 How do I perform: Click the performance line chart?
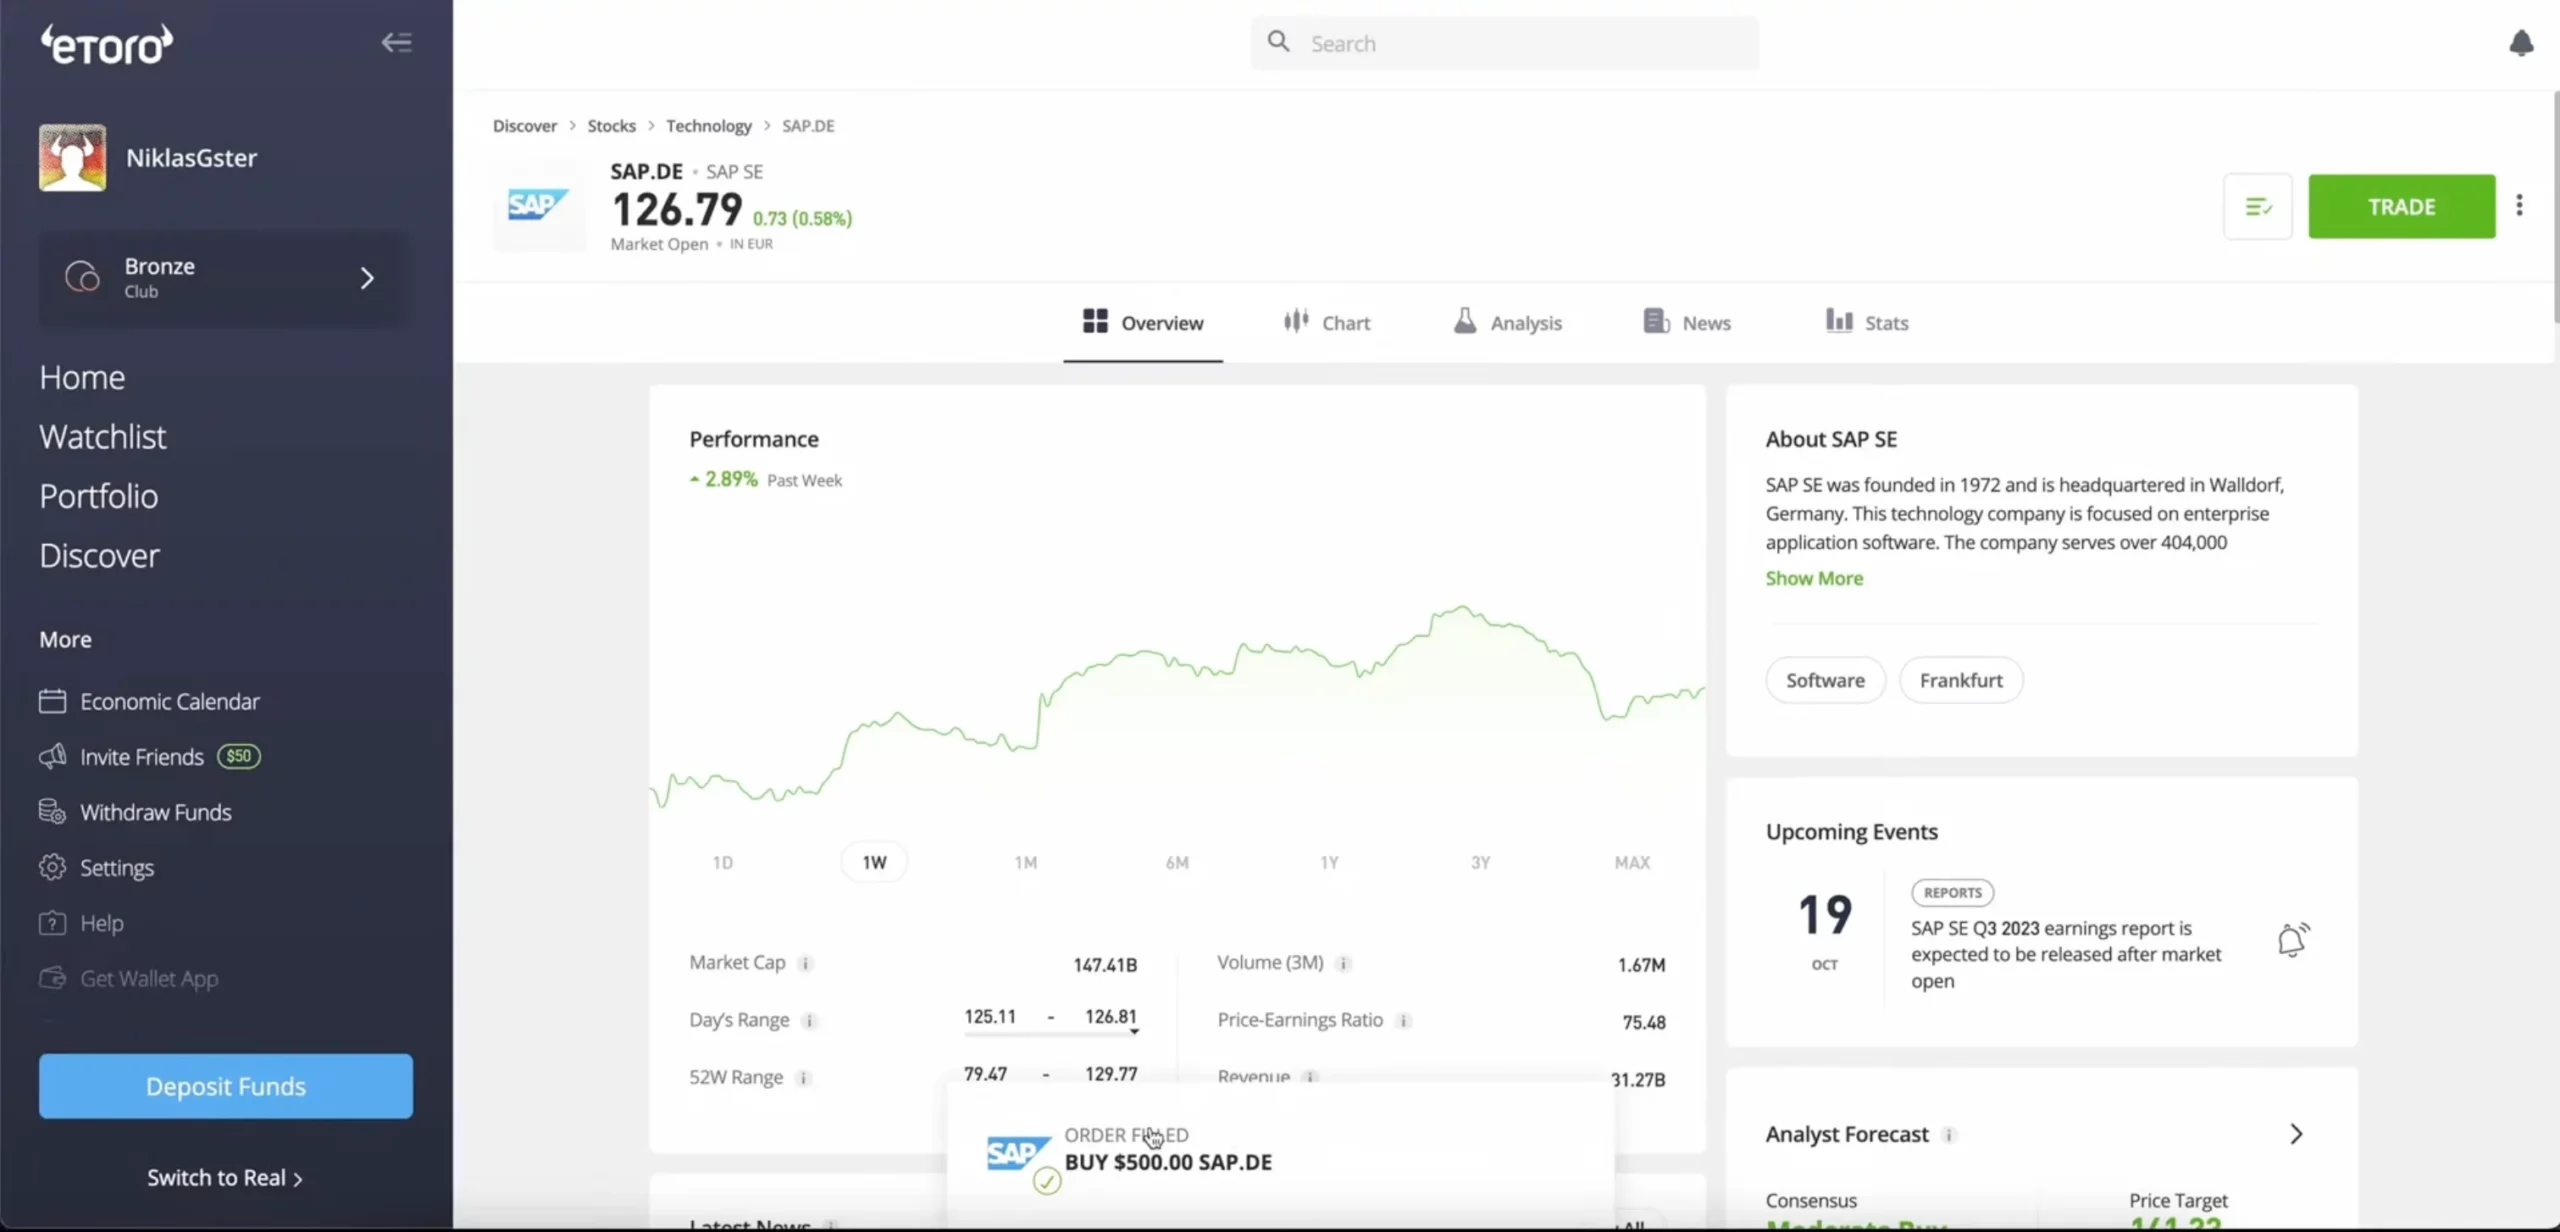1177,705
